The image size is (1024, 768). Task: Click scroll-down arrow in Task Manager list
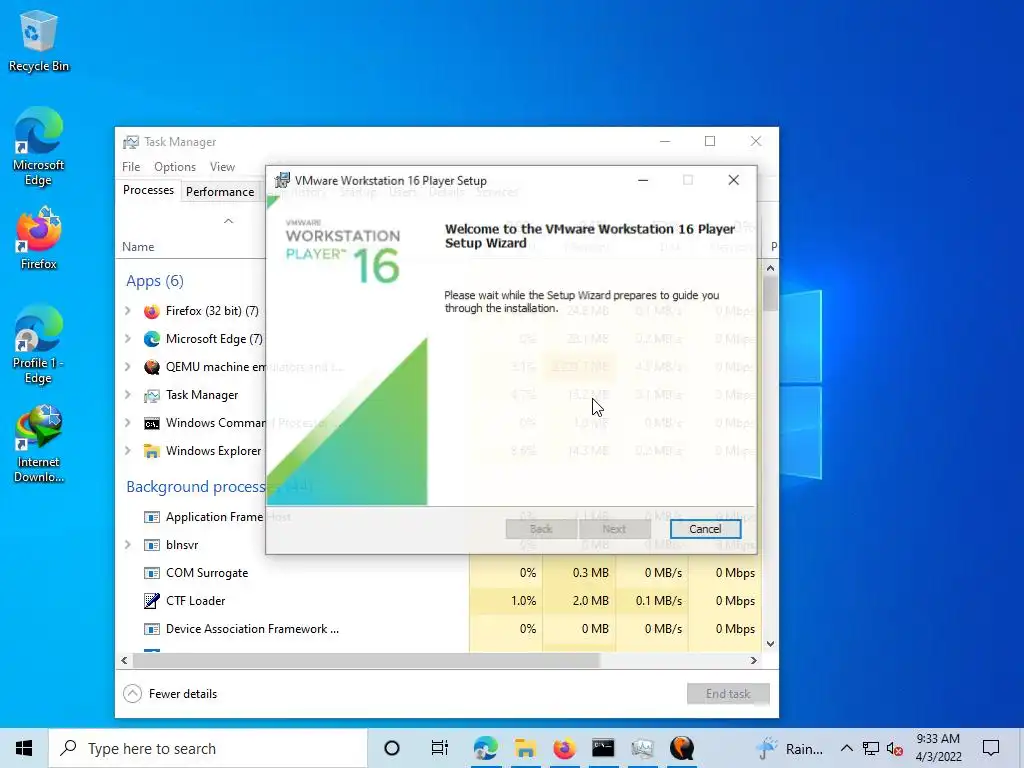click(771, 644)
